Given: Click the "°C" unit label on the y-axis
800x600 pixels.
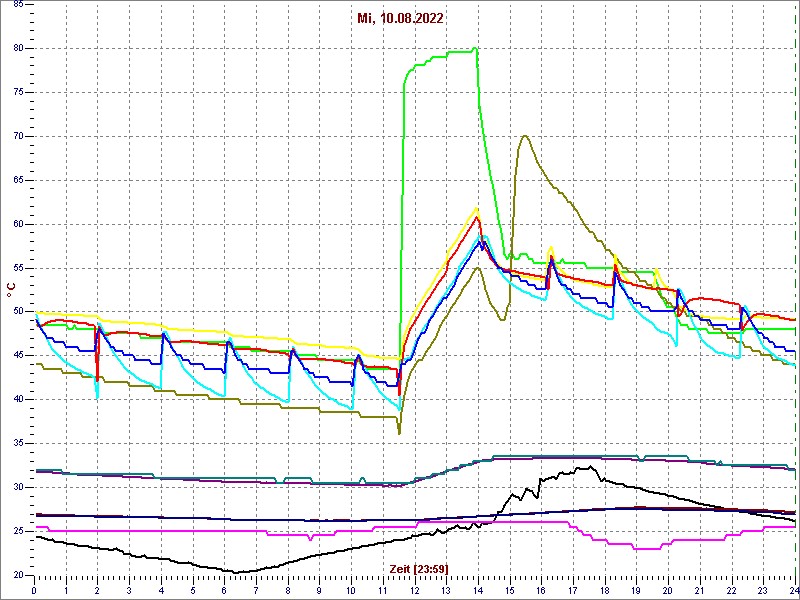Looking at the screenshot, I should point(10,291).
